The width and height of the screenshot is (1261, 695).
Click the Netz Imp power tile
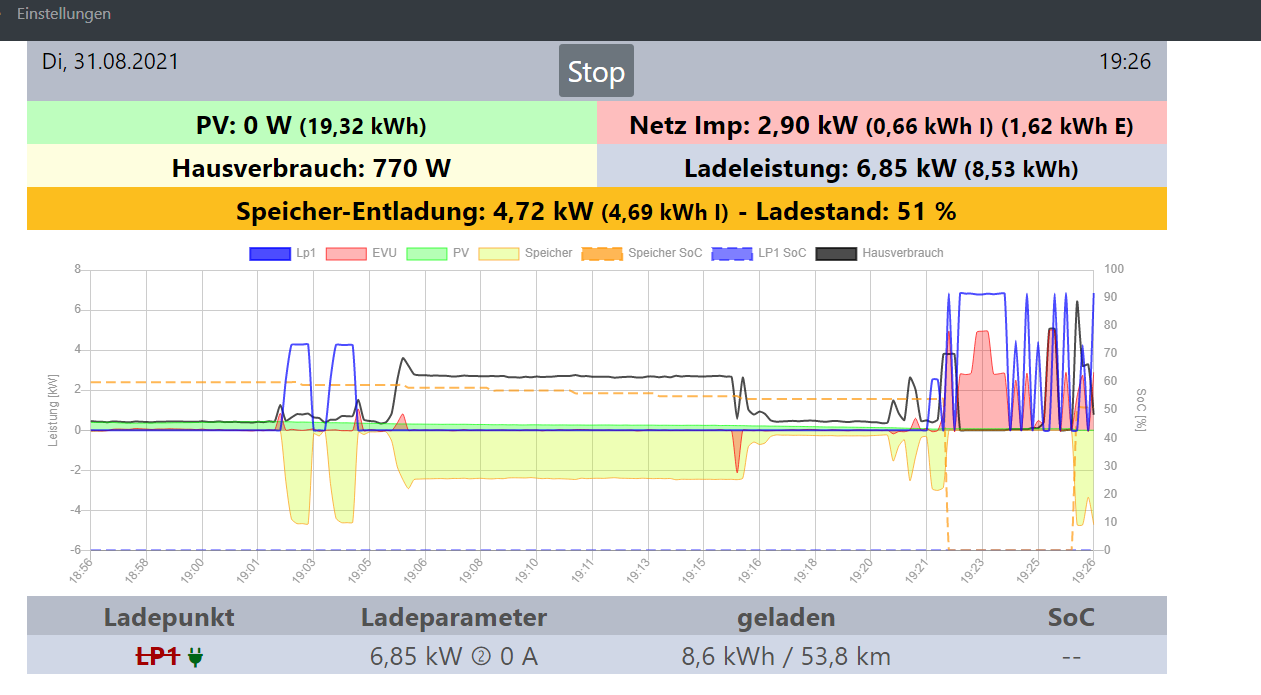point(881,126)
